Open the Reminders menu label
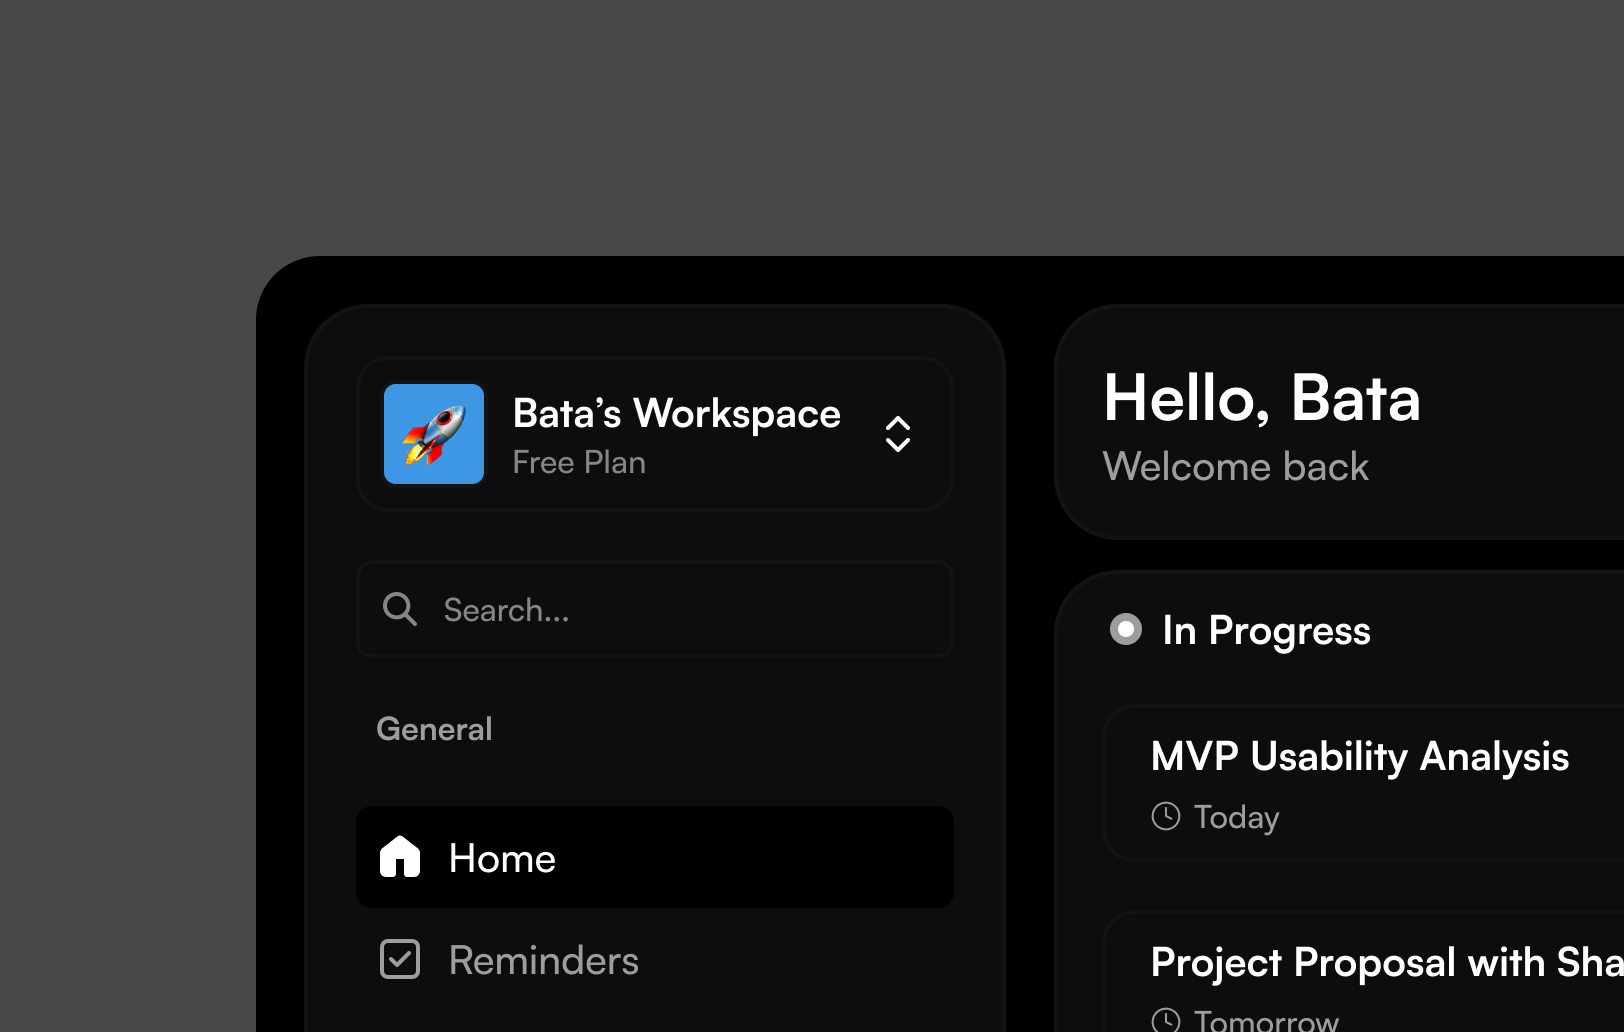This screenshot has width=1624, height=1032. tap(543, 961)
